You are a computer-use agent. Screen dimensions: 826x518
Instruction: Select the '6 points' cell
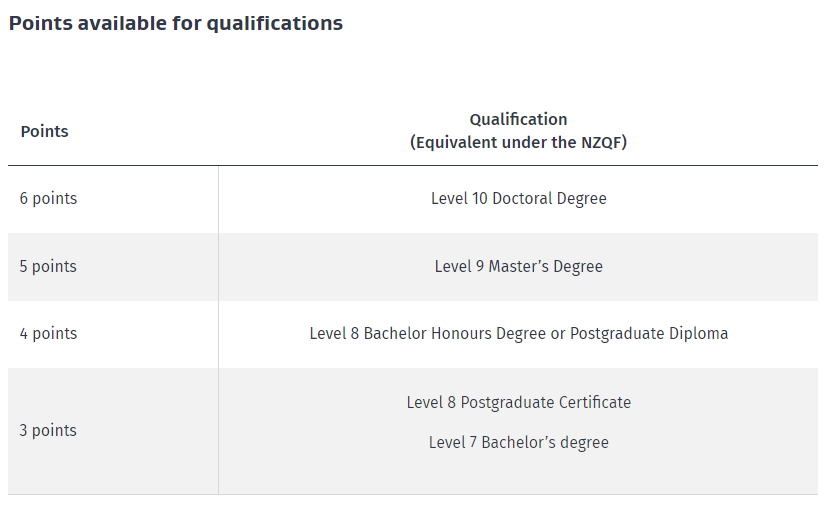point(48,198)
